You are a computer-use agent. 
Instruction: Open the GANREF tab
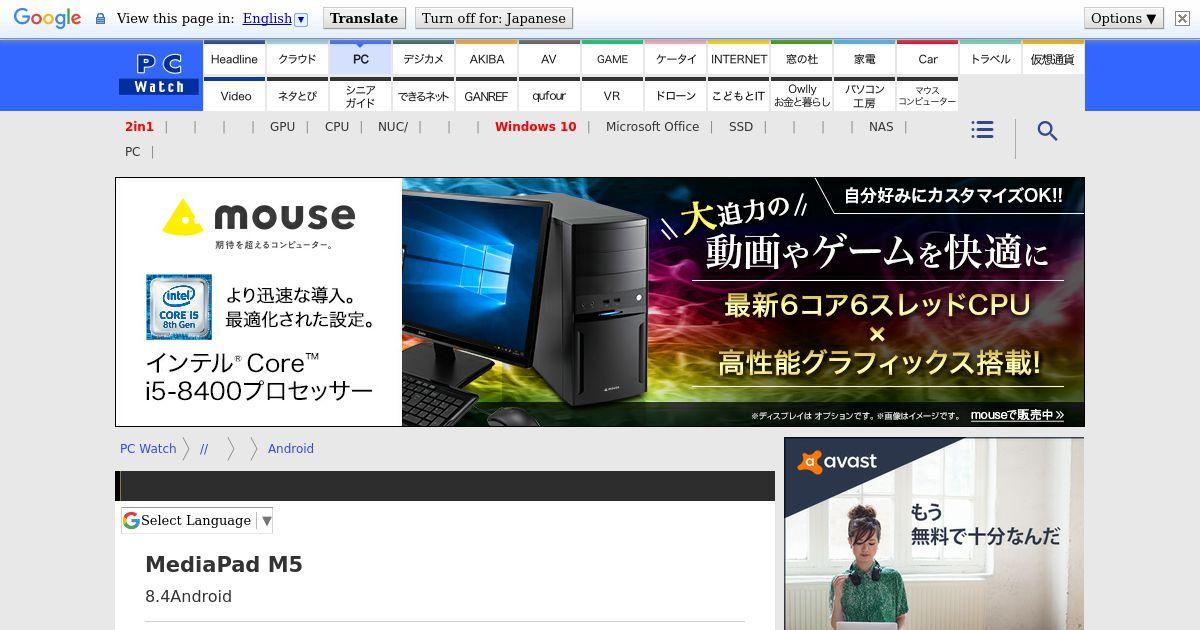486,96
